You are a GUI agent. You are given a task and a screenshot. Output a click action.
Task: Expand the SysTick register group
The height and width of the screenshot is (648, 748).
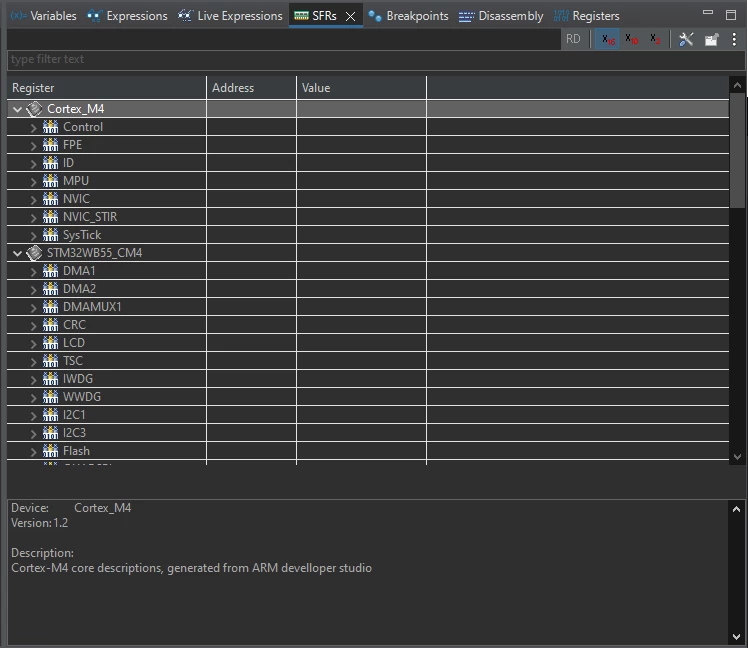point(33,236)
